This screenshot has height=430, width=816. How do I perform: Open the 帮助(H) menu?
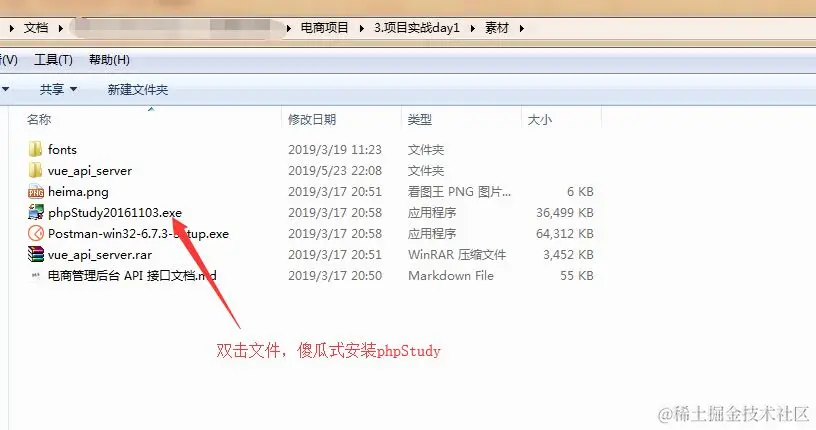109,60
